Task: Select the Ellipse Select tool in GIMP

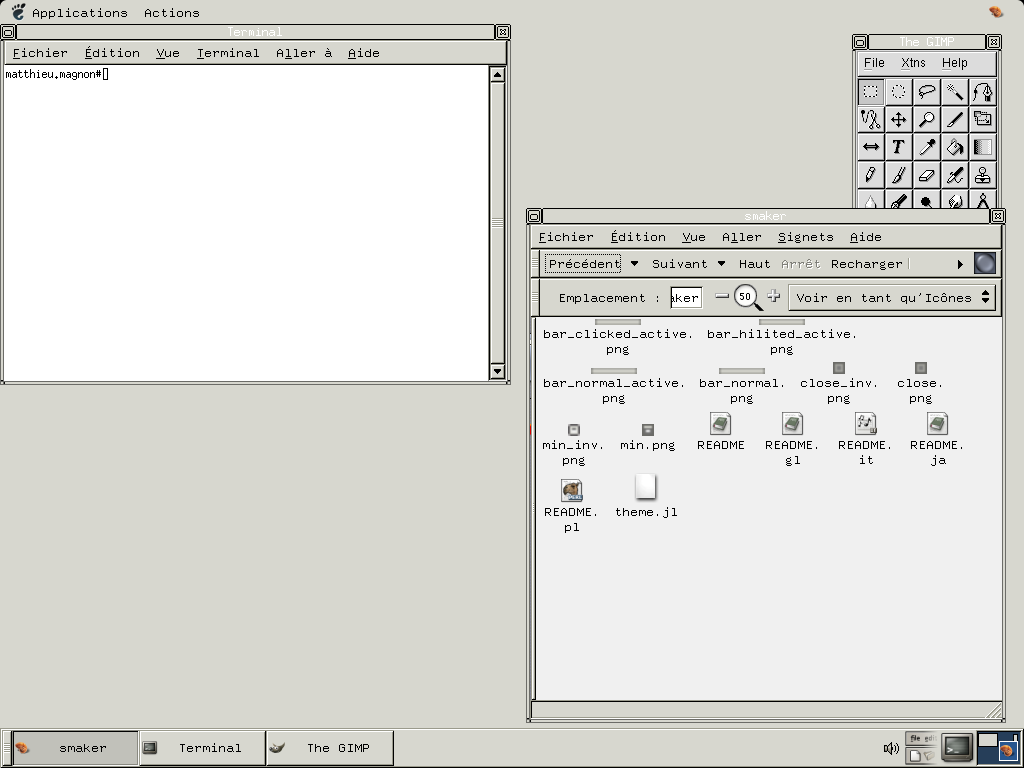Action: [899, 92]
